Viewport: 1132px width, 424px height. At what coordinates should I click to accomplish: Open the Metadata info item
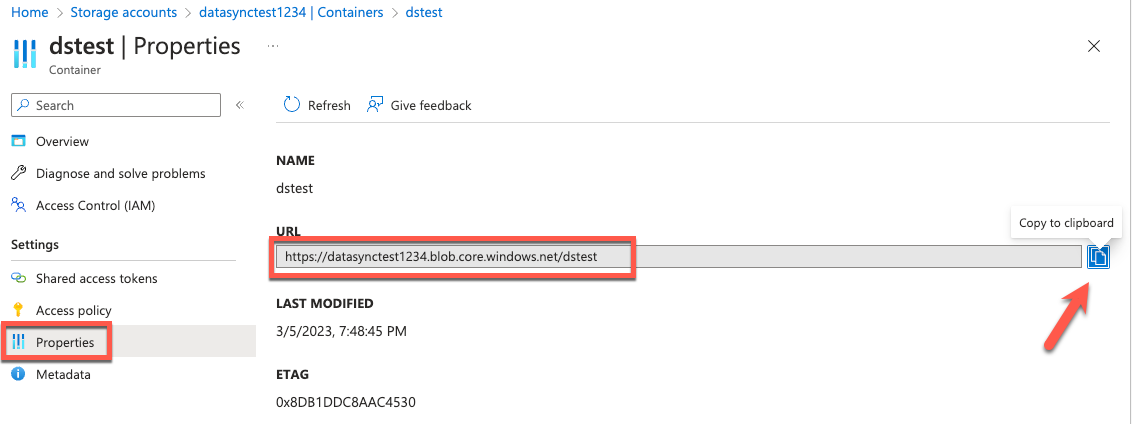(64, 375)
